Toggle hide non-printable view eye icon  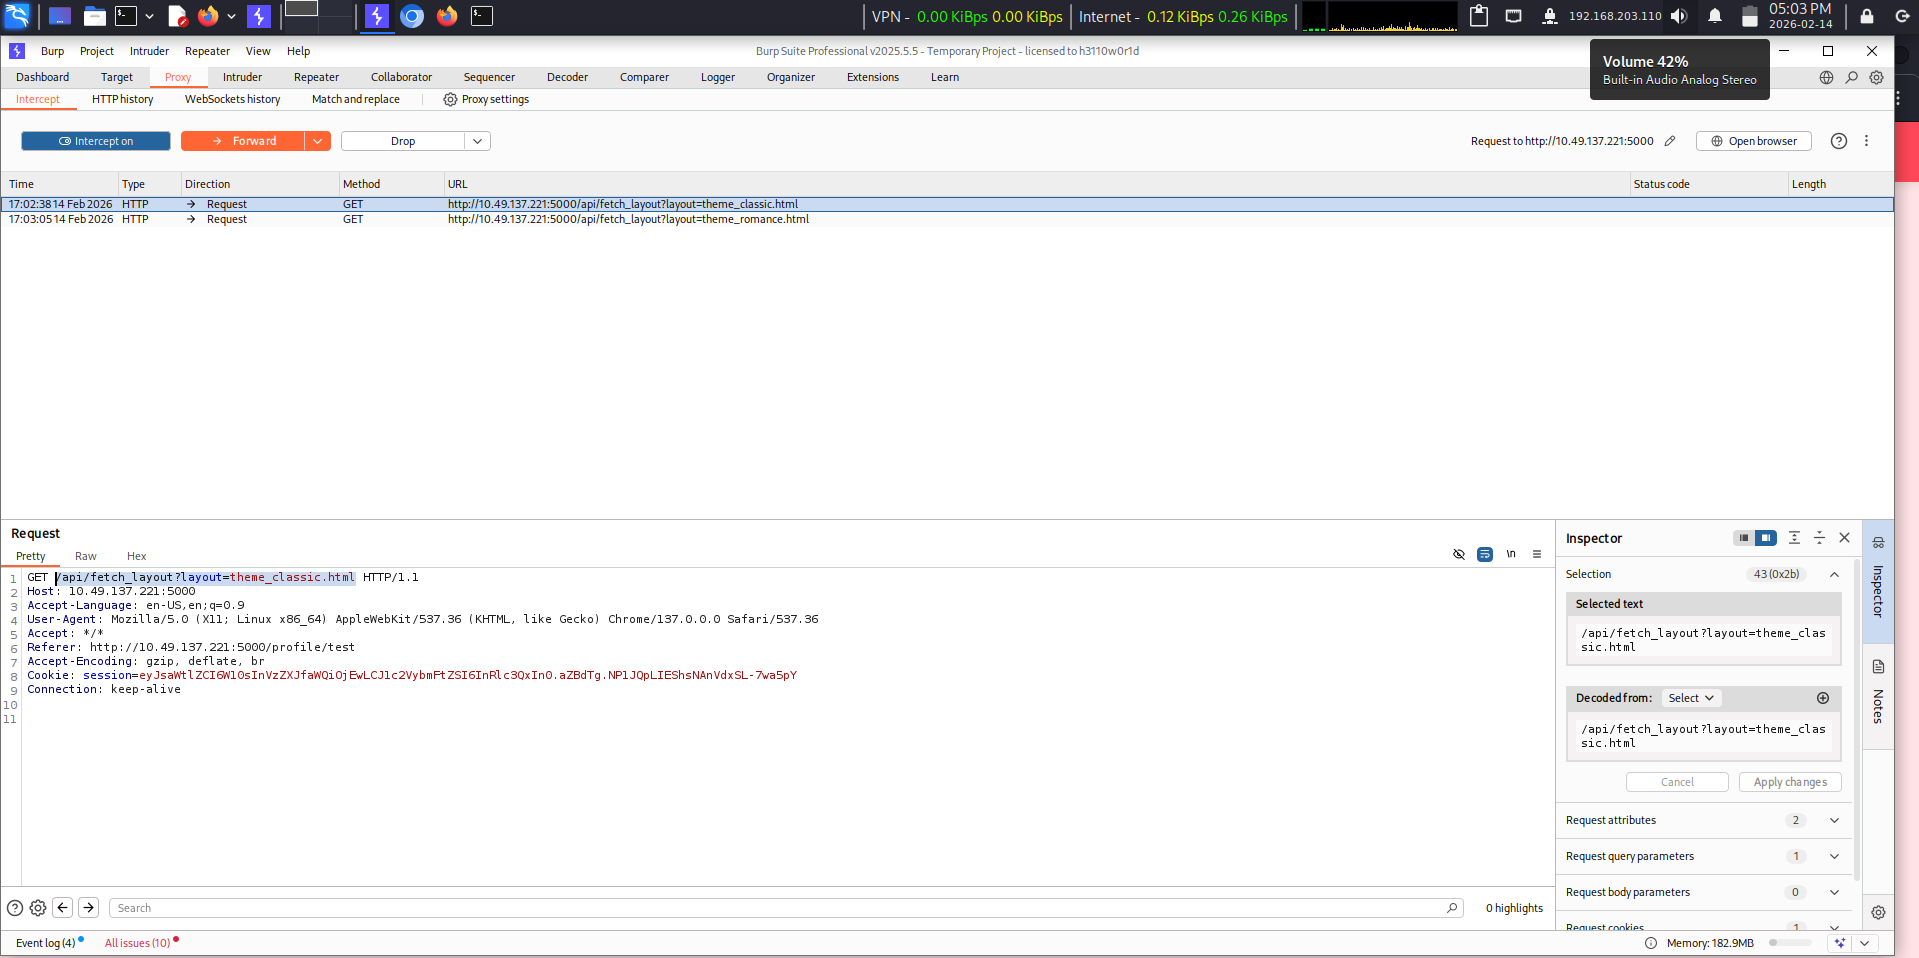point(1458,554)
